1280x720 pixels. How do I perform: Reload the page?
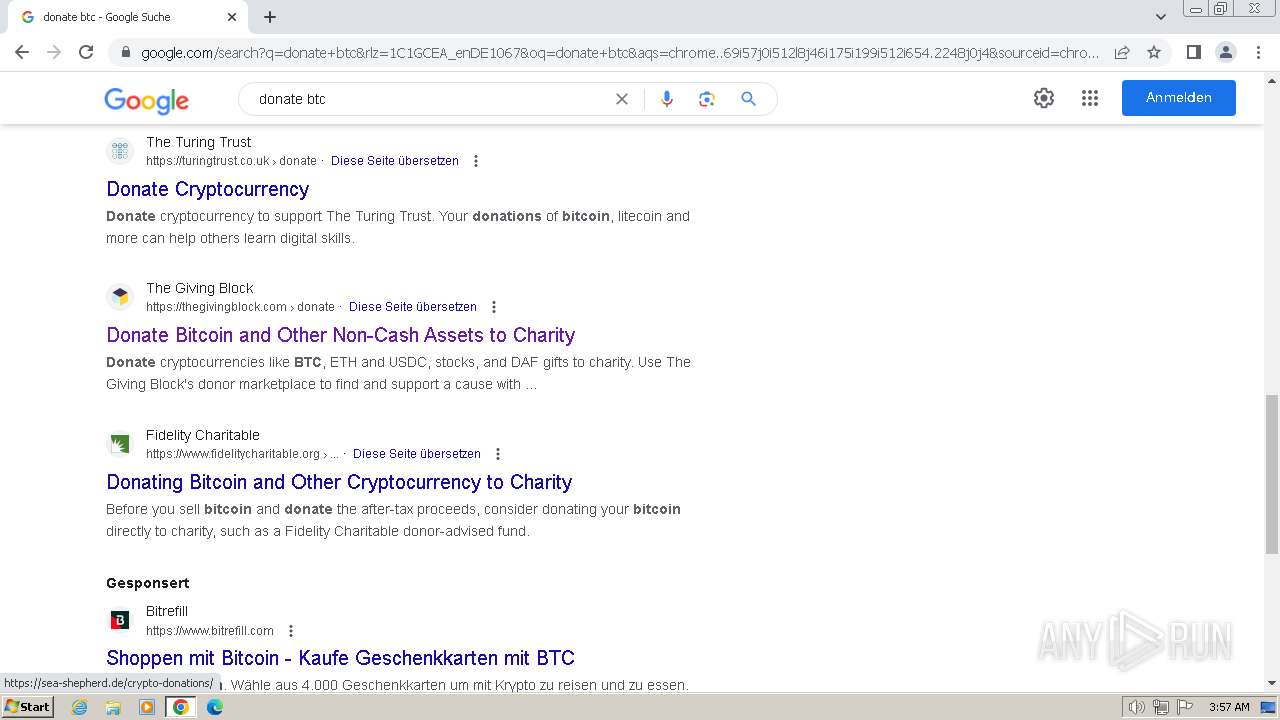(86, 52)
